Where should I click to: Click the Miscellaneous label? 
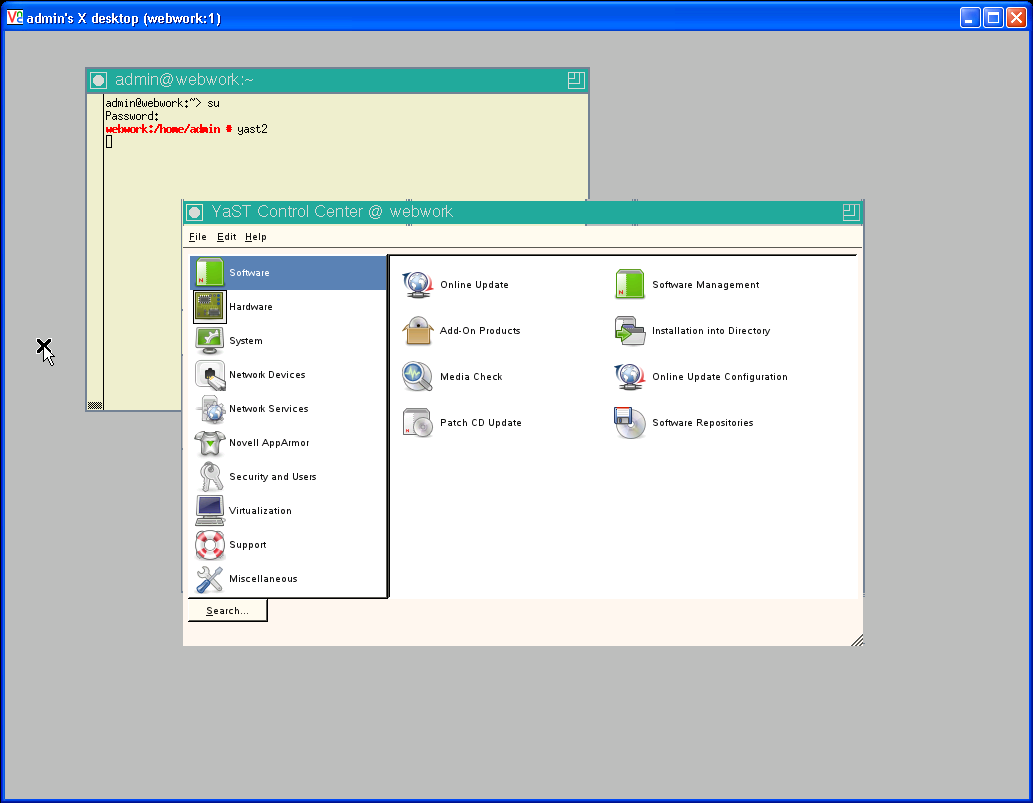(x=263, y=579)
